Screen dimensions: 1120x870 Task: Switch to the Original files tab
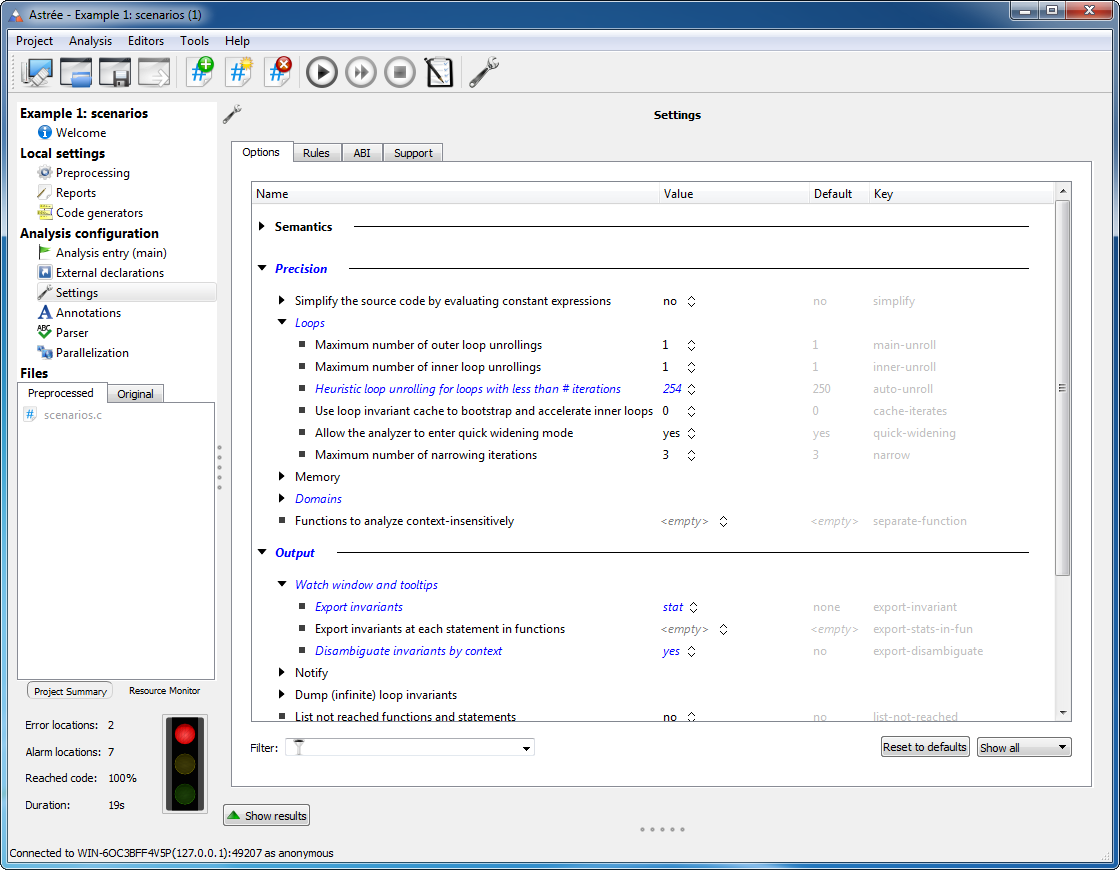click(x=135, y=394)
